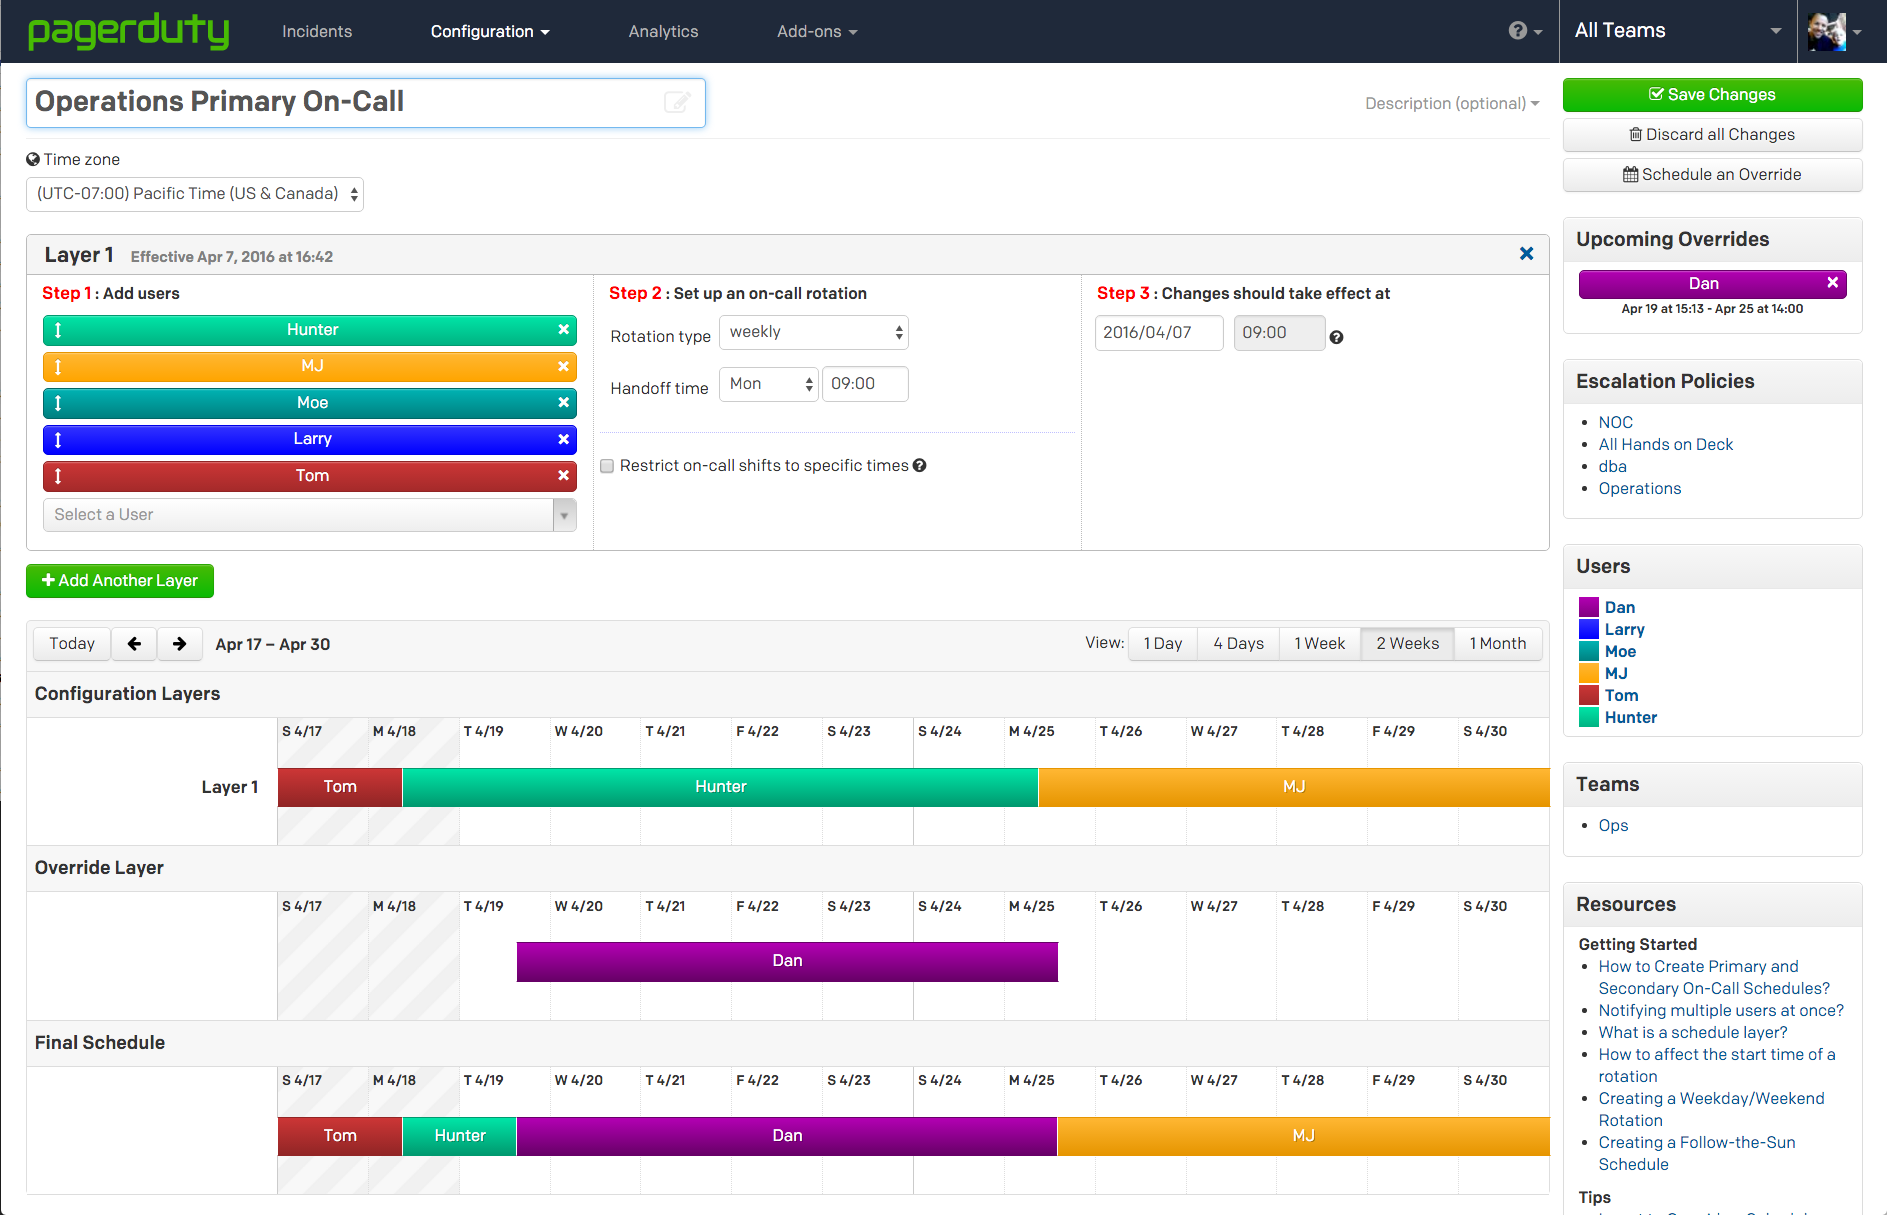
Task: Click the Save Changes button
Action: click(x=1711, y=95)
